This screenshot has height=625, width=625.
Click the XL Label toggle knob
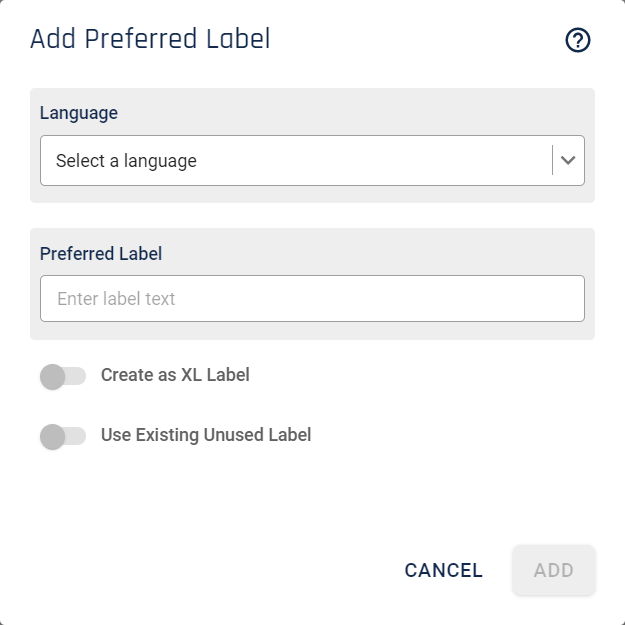pos(53,376)
